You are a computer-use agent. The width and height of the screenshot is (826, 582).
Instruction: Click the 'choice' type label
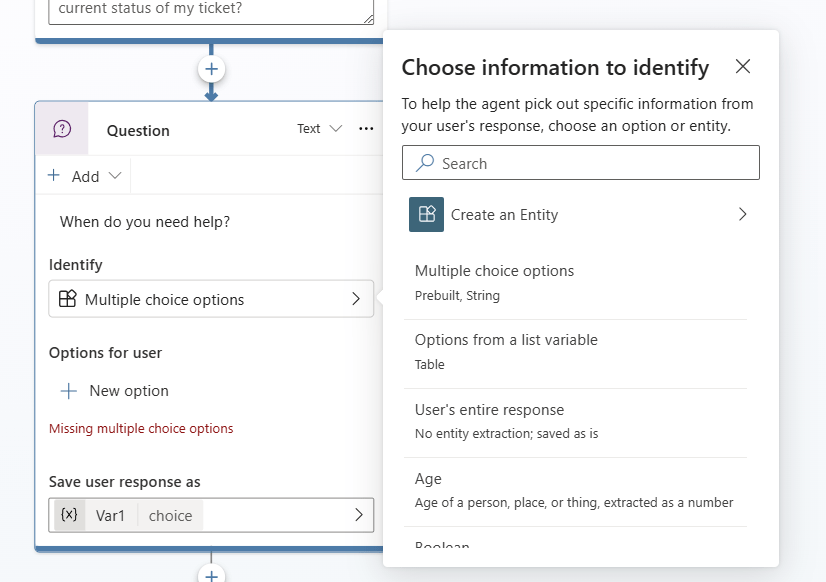pyautogui.click(x=170, y=515)
